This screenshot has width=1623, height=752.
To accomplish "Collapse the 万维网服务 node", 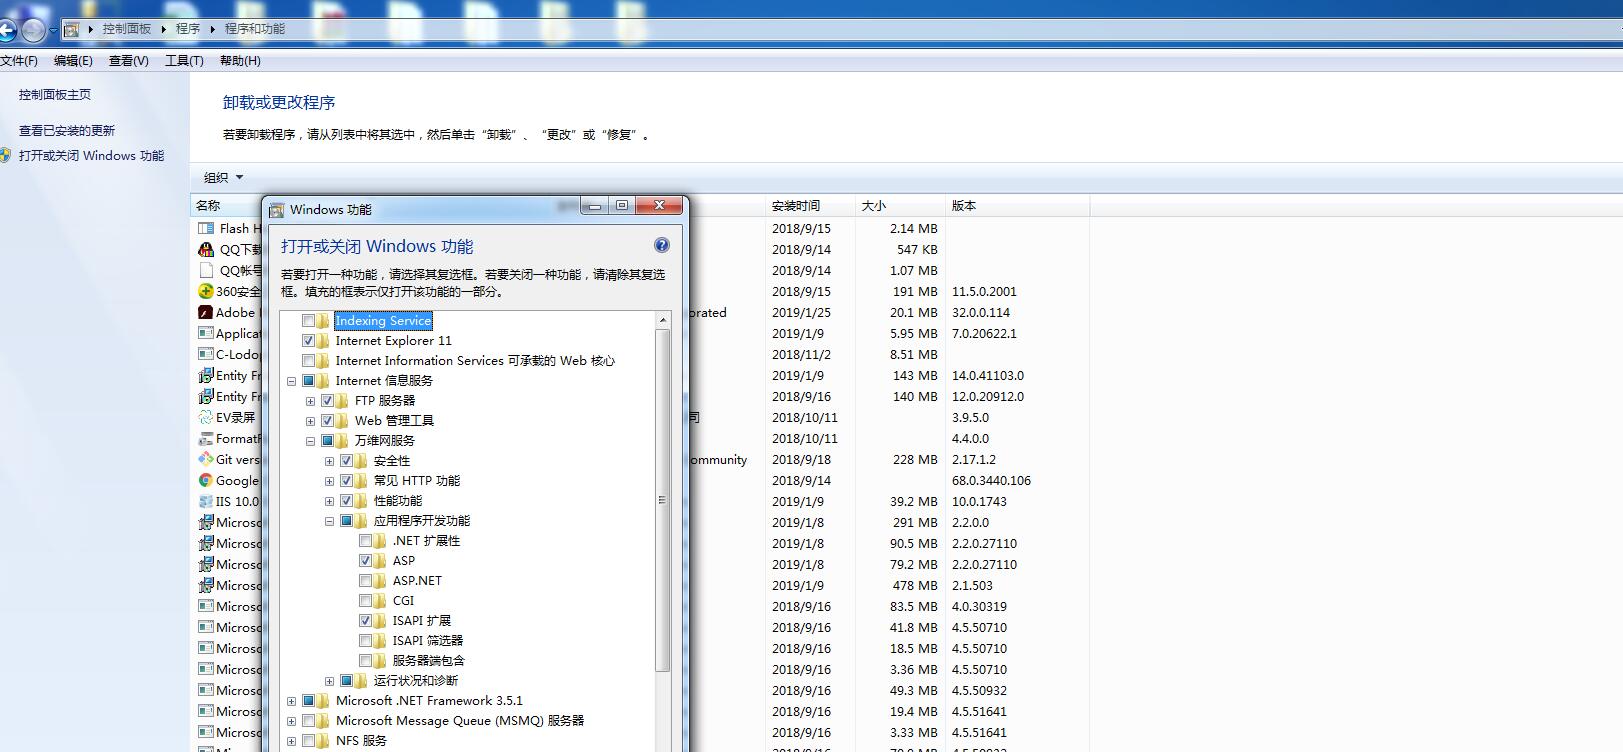I will (x=310, y=441).
